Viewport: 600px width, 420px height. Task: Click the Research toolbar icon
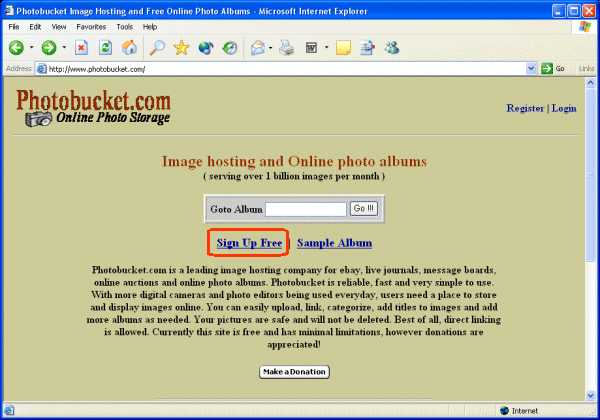367,48
